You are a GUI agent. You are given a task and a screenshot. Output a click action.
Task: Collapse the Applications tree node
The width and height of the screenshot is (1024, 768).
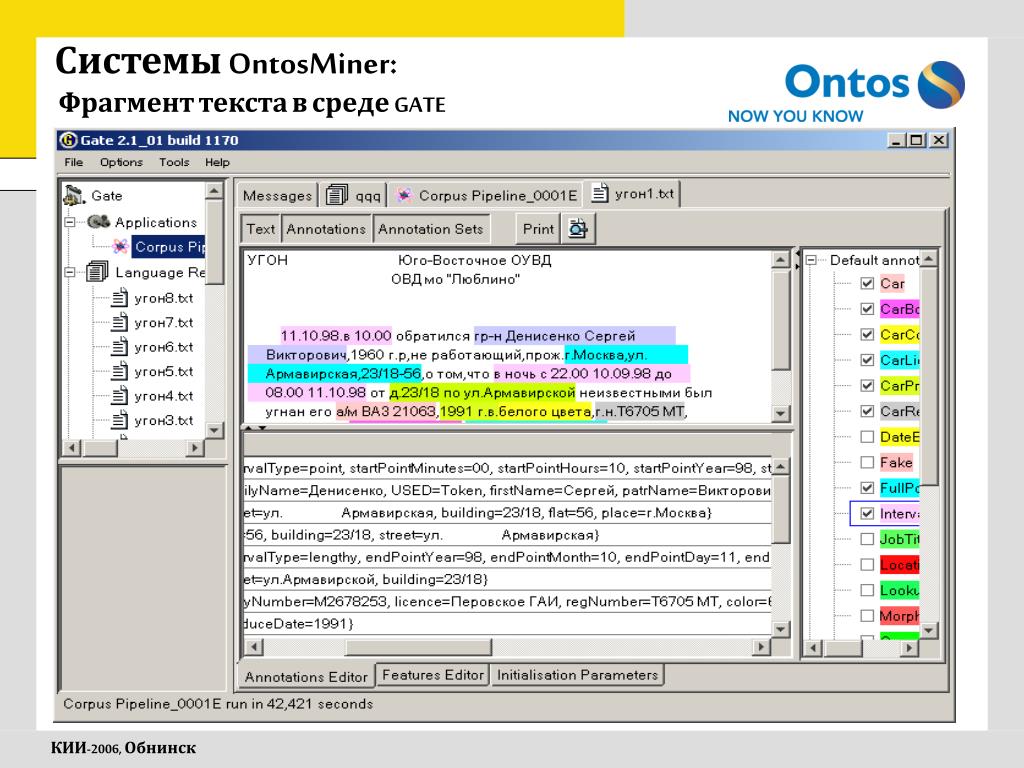click(70, 222)
